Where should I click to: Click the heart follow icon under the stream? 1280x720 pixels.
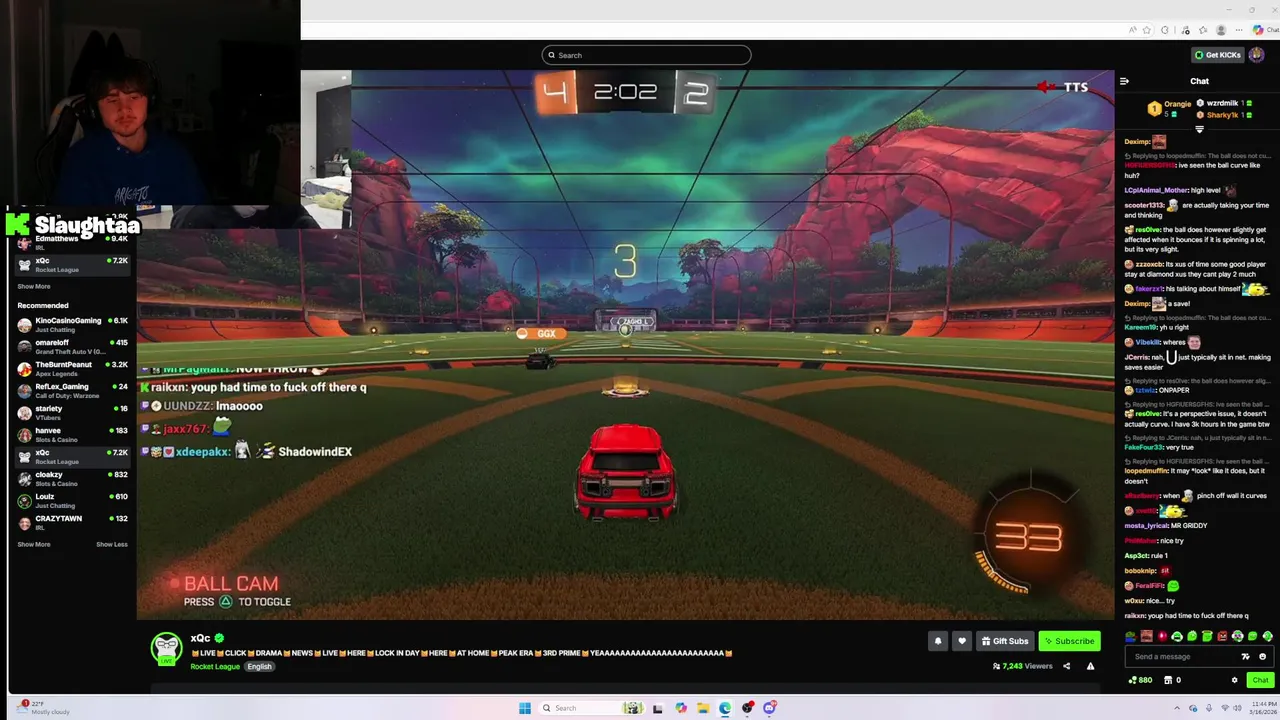pos(962,641)
